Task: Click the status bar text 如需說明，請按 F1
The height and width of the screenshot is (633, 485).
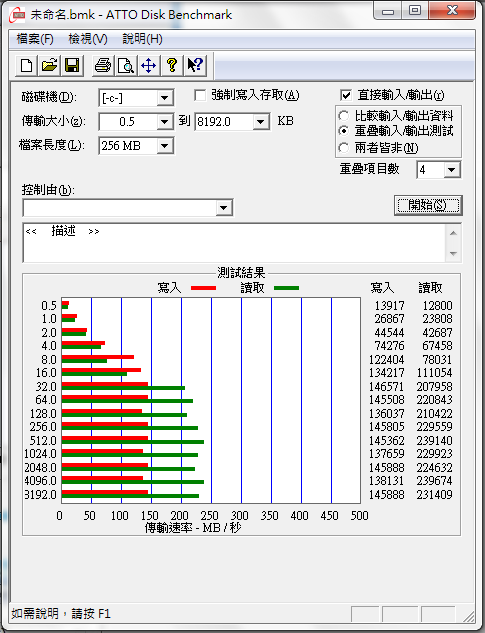Action: tap(61, 614)
